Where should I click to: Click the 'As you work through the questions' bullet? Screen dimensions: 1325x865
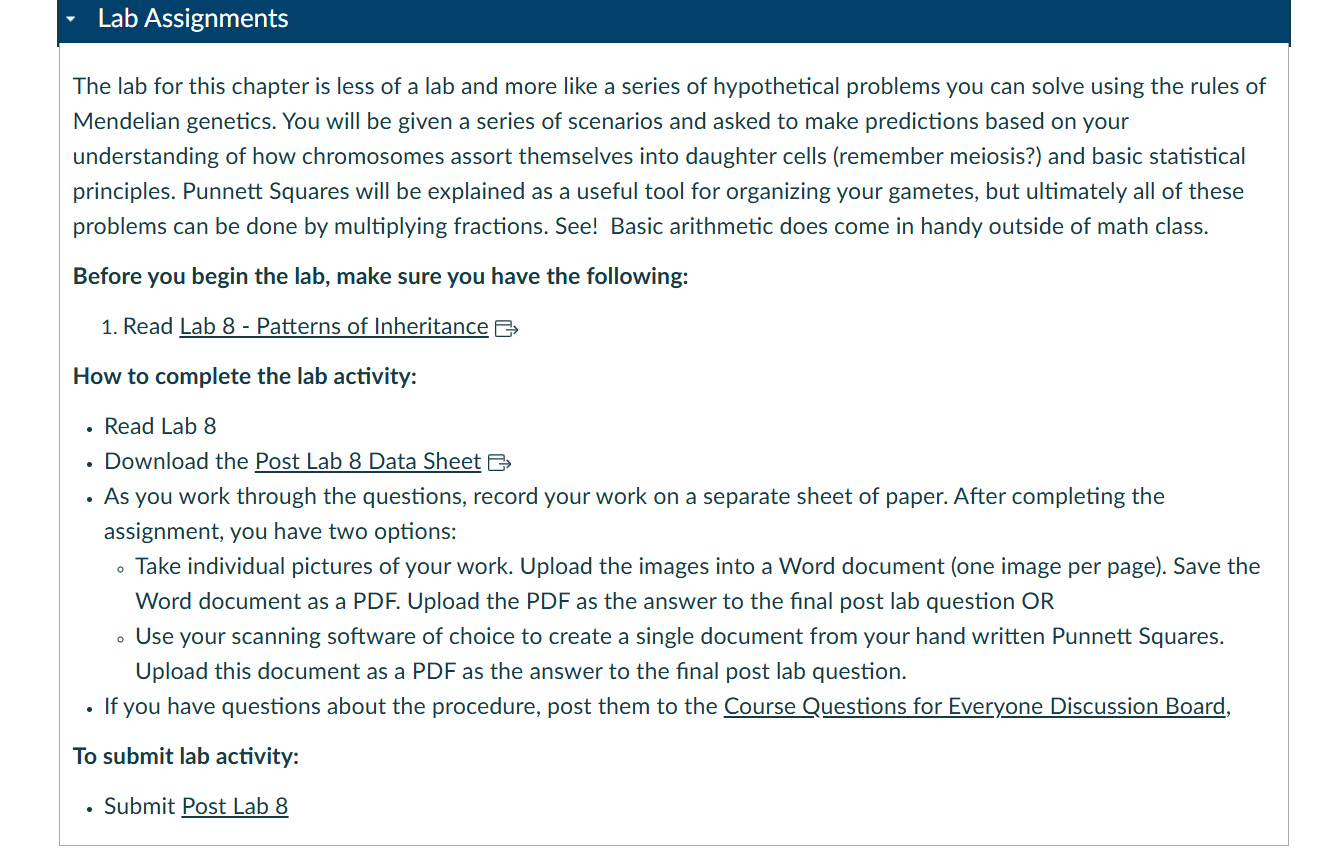(x=634, y=514)
